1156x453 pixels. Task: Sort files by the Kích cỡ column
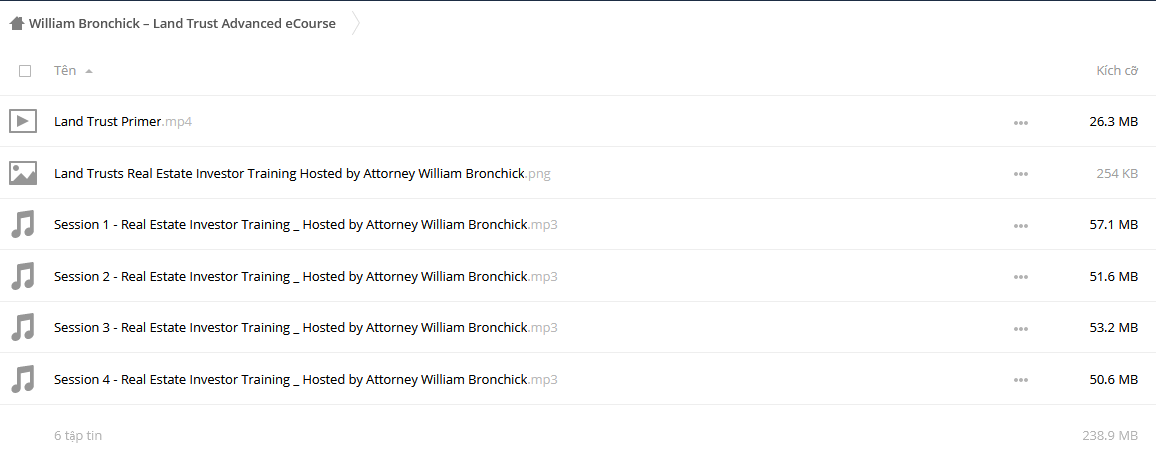pyautogui.click(x=1117, y=71)
